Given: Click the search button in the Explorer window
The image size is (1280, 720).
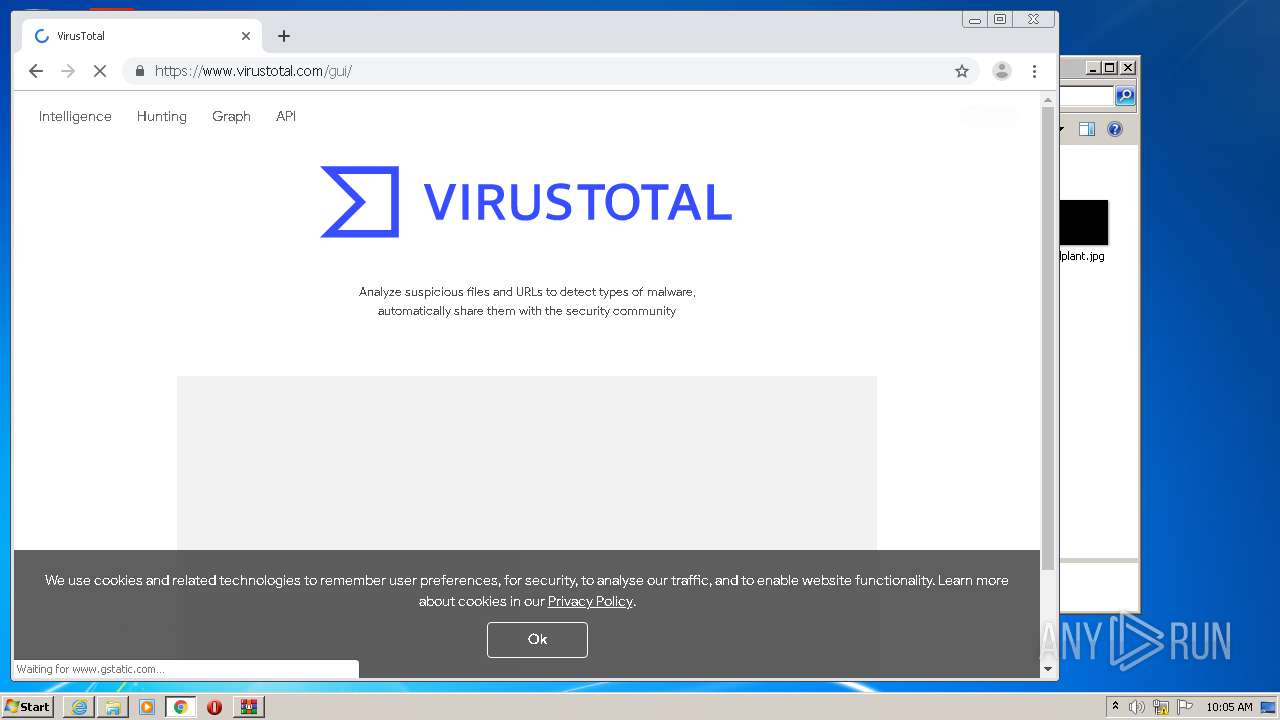Looking at the screenshot, I should coord(1125,96).
